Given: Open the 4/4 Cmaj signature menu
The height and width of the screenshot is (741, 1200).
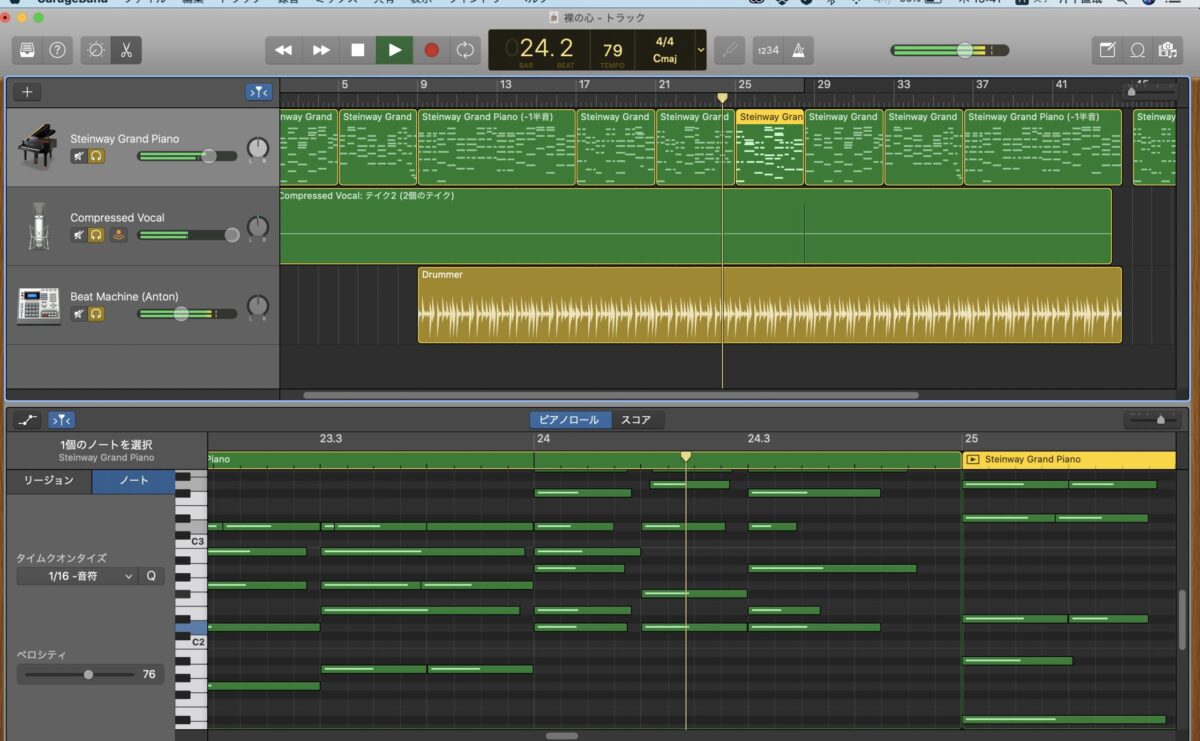Looking at the screenshot, I should pos(664,50).
